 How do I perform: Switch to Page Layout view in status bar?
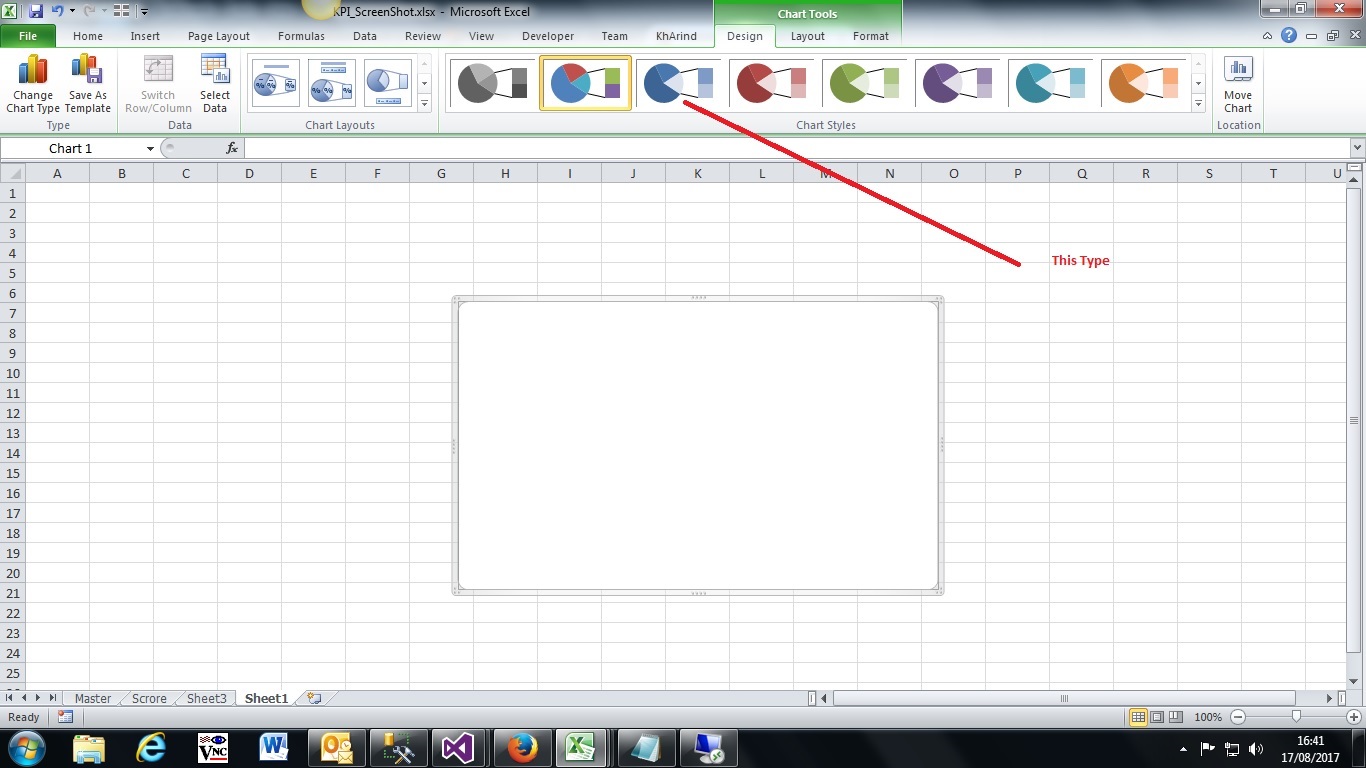pos(1157,717)
